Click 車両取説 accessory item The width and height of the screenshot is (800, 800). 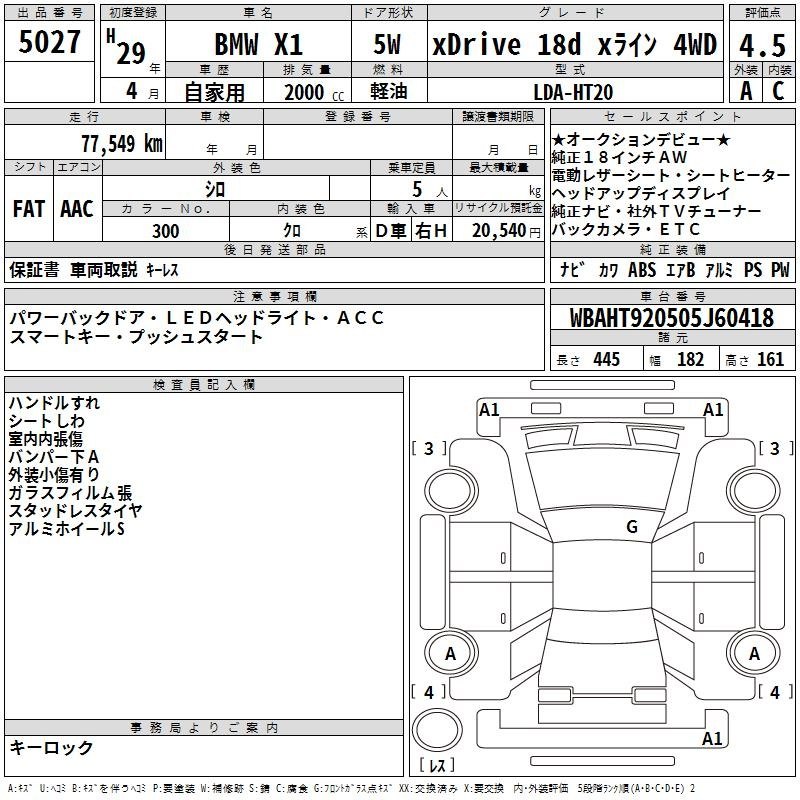[x=104, y=269]
